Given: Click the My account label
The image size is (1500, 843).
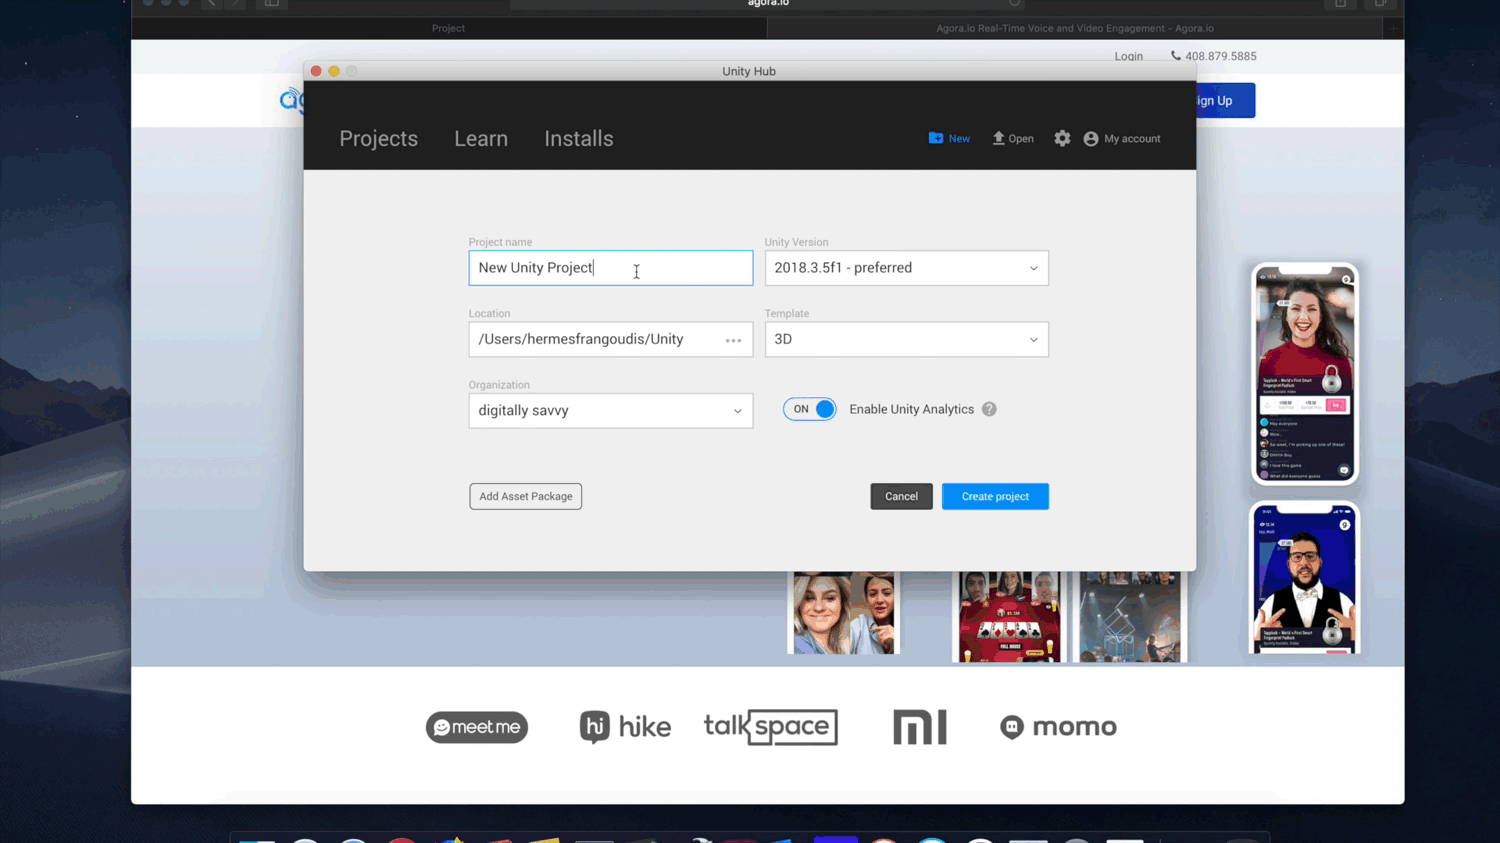Looking at the screenshot, I should pos(1132,139).
